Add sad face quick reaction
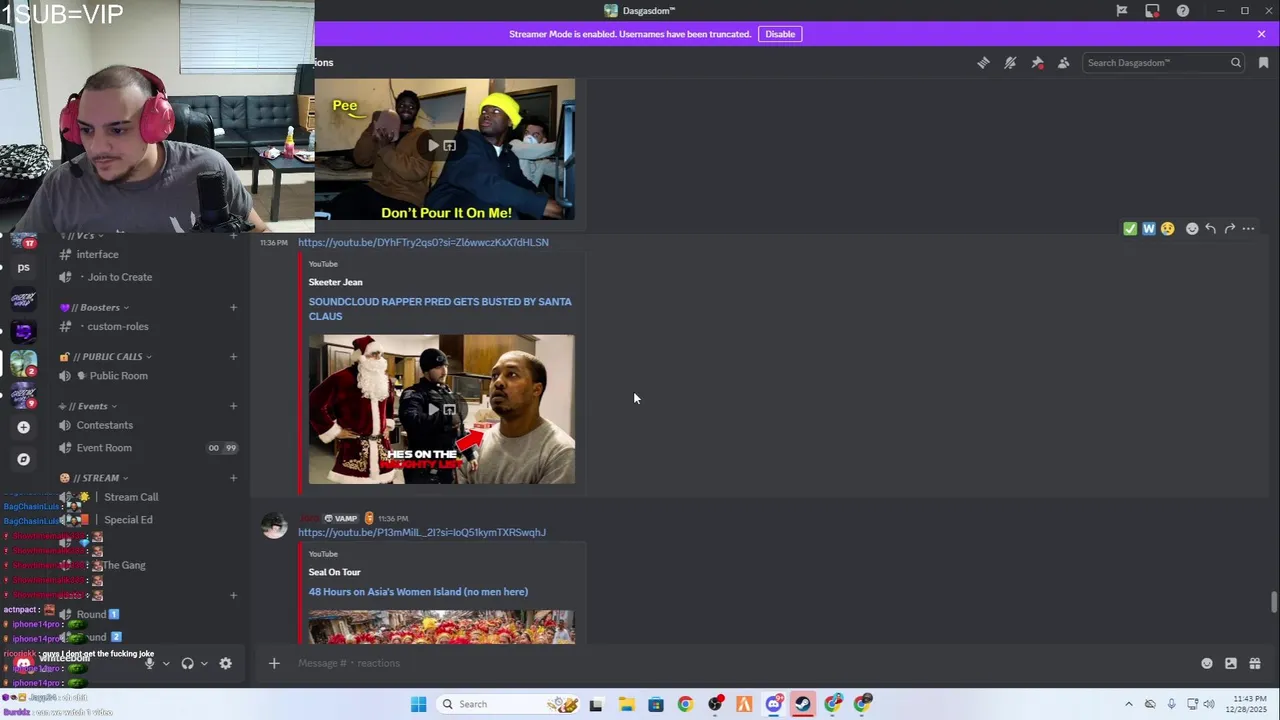1280x720 pixels. tap(1167, 229)
